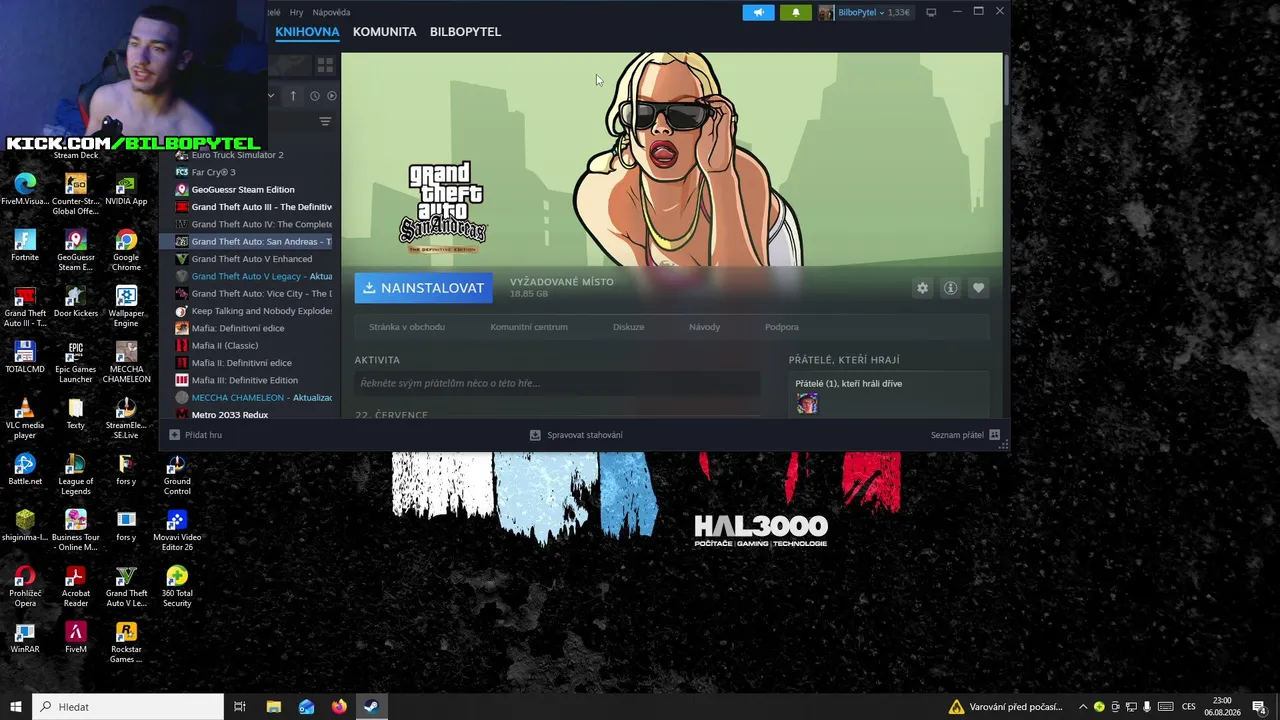
Task: Open Stránka v obchodě link
Action: coord(407,327)
